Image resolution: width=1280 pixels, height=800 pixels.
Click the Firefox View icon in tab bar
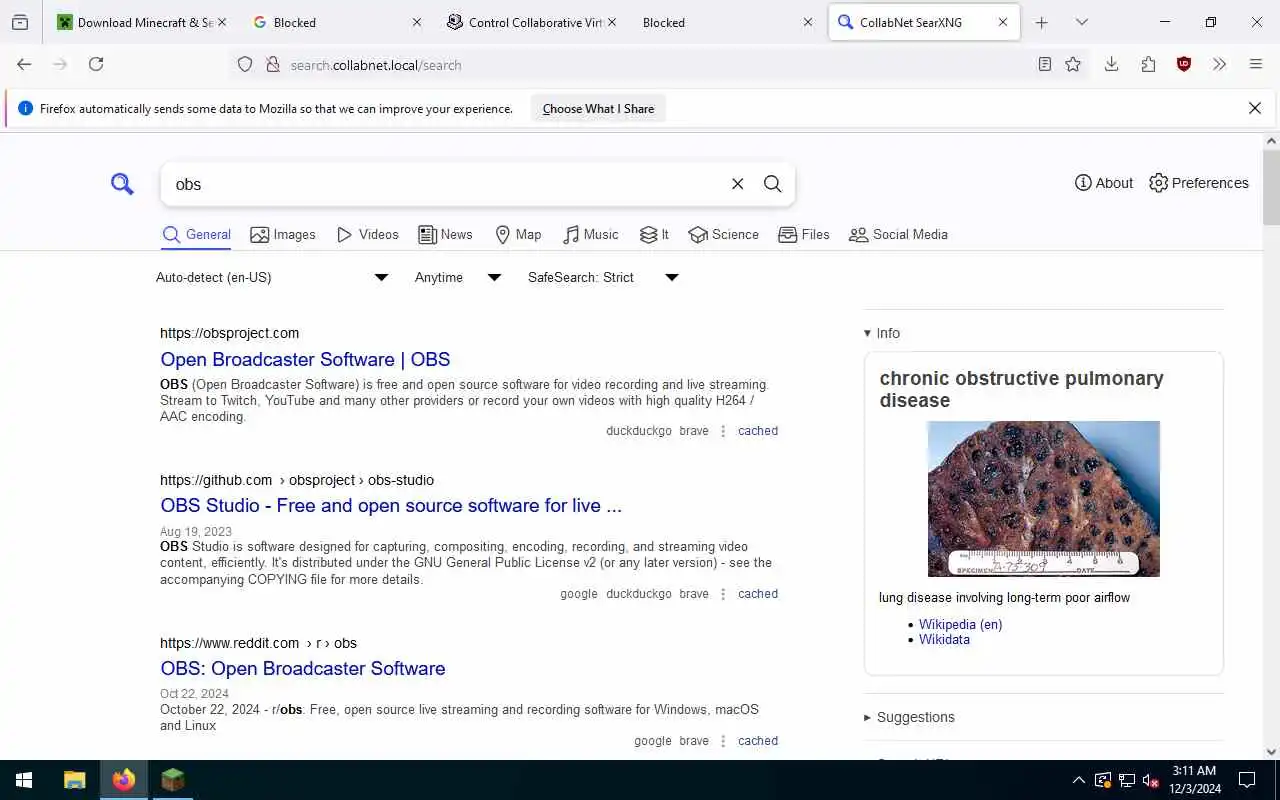20,22
